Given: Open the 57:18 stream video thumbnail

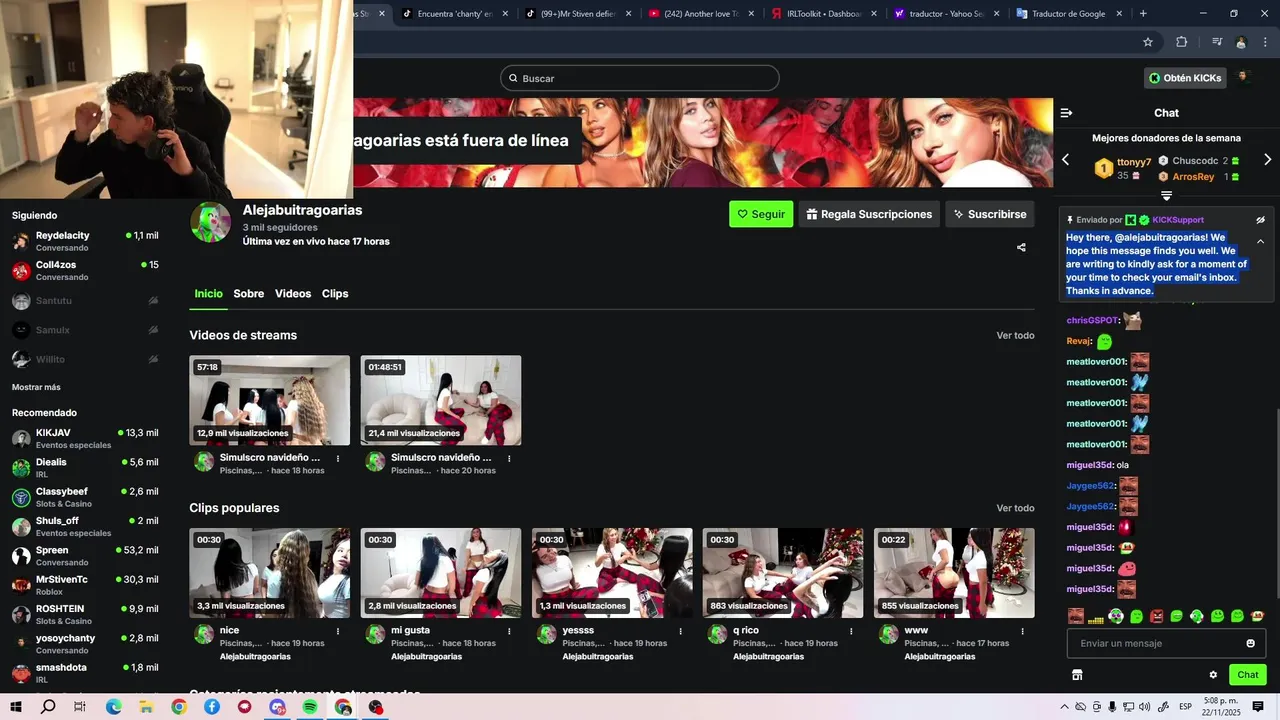Looking at the screenshot, I should coord(270,400).
